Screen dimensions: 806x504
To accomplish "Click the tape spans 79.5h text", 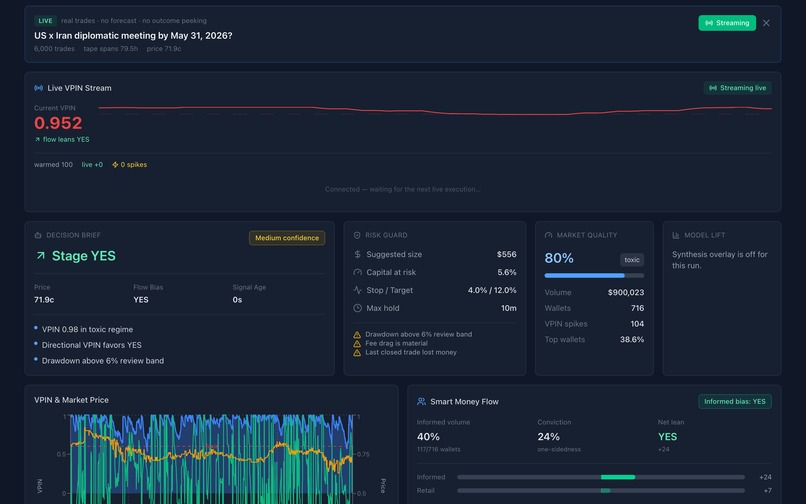I will coord(111,49).
